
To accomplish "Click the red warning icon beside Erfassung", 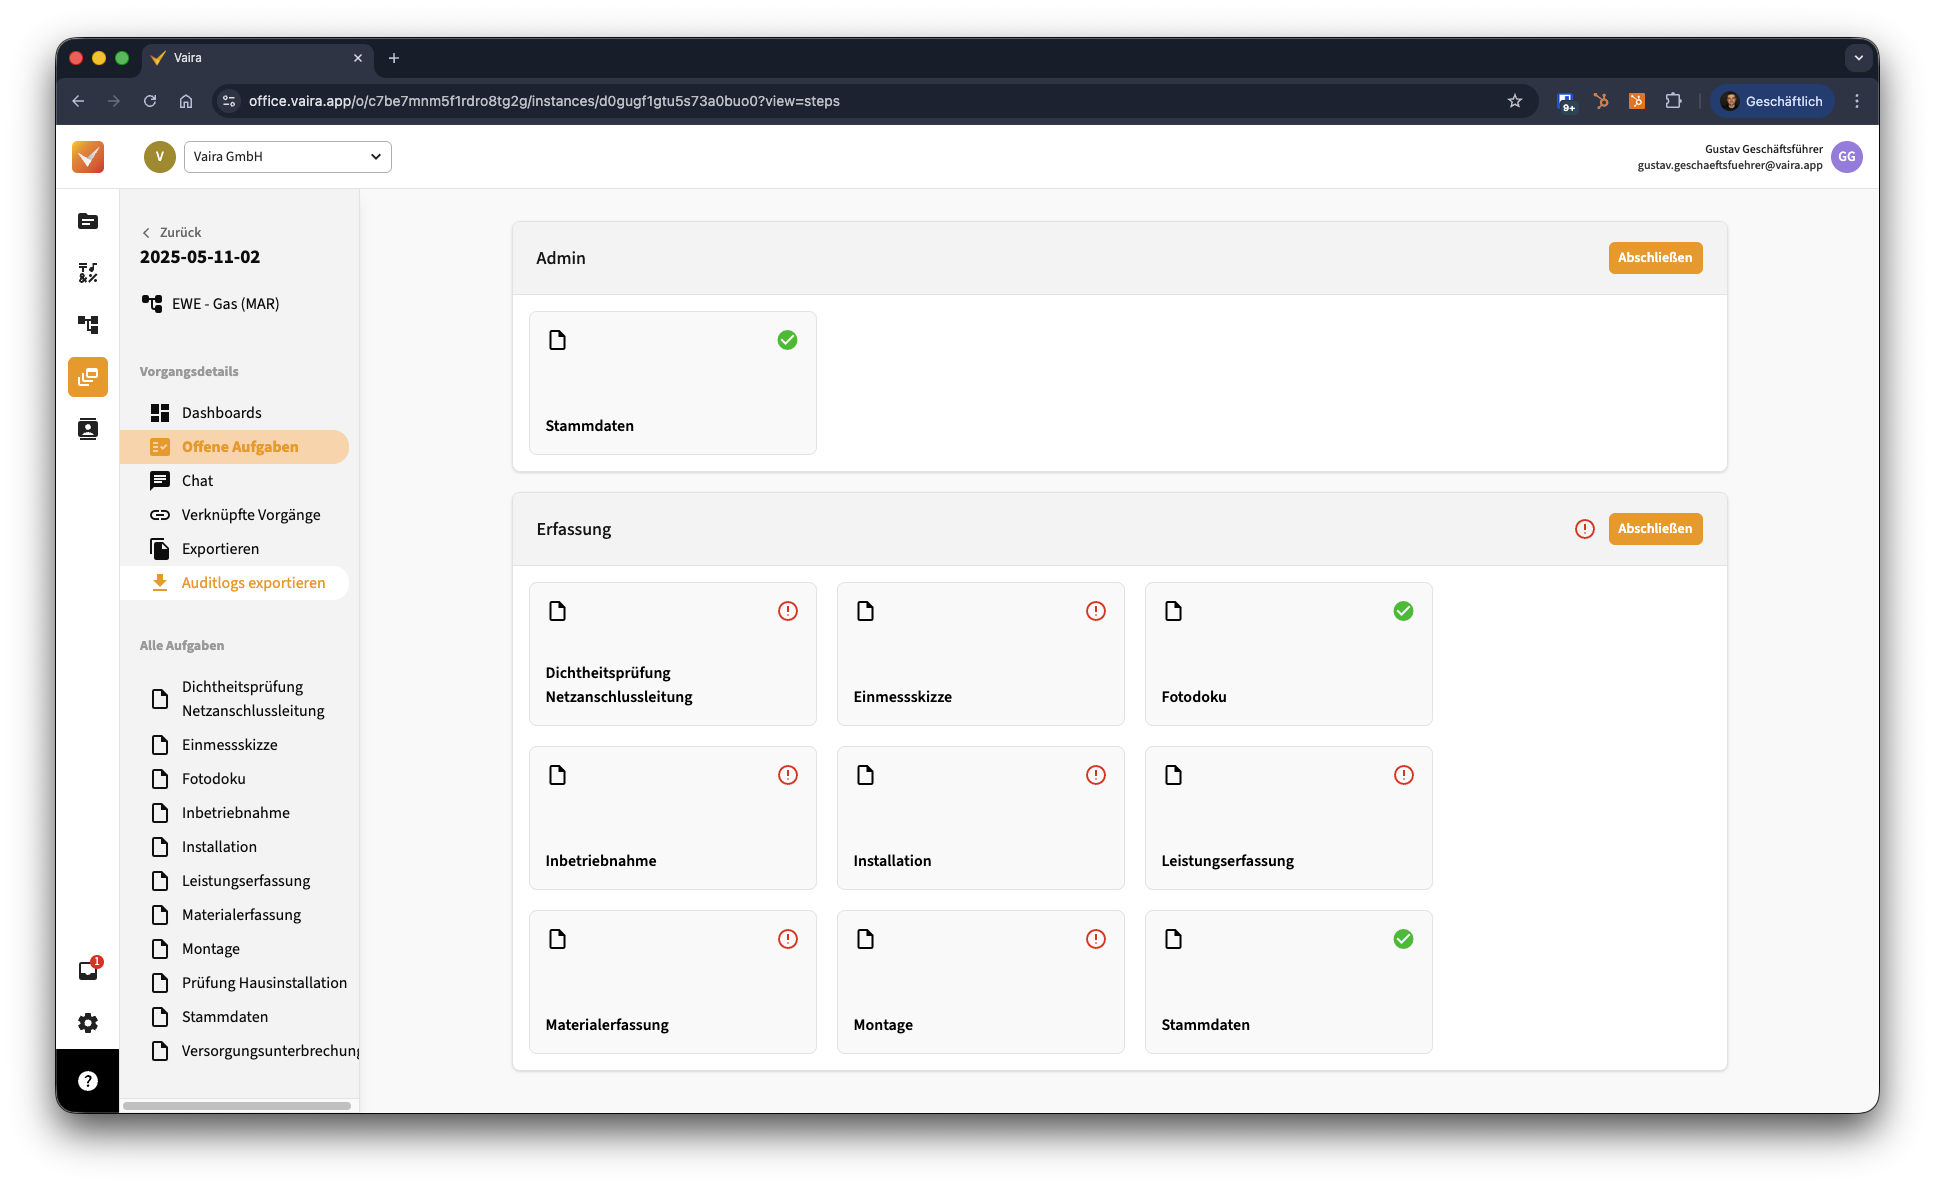I will coord(1584,529).
